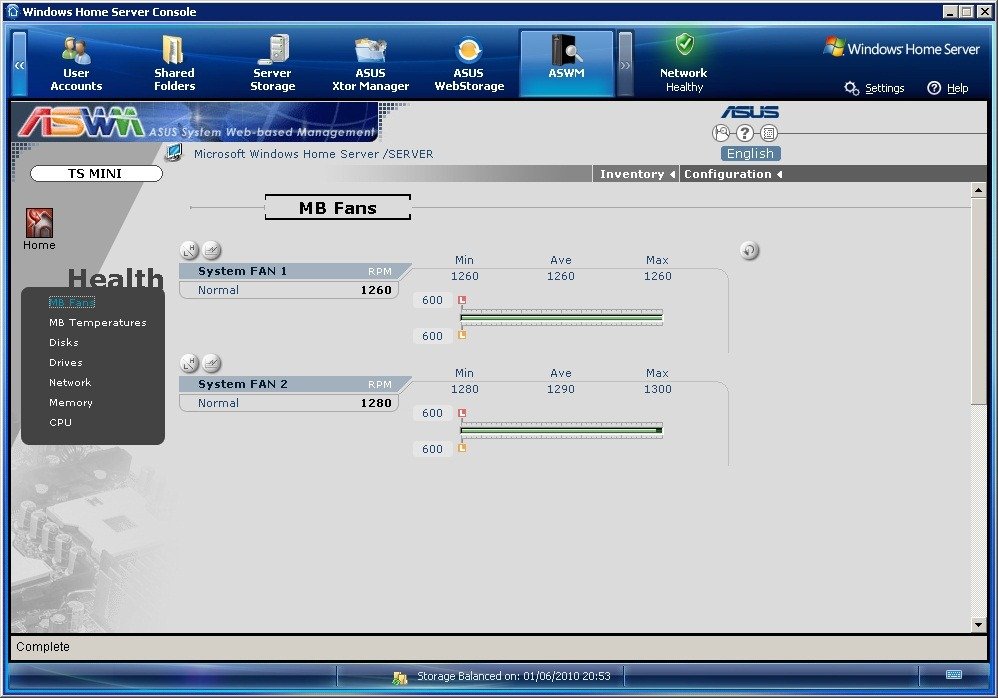
Task: Click the vertical scrollbar thumb
Action: pyautogui.click(x=979, y=300)
